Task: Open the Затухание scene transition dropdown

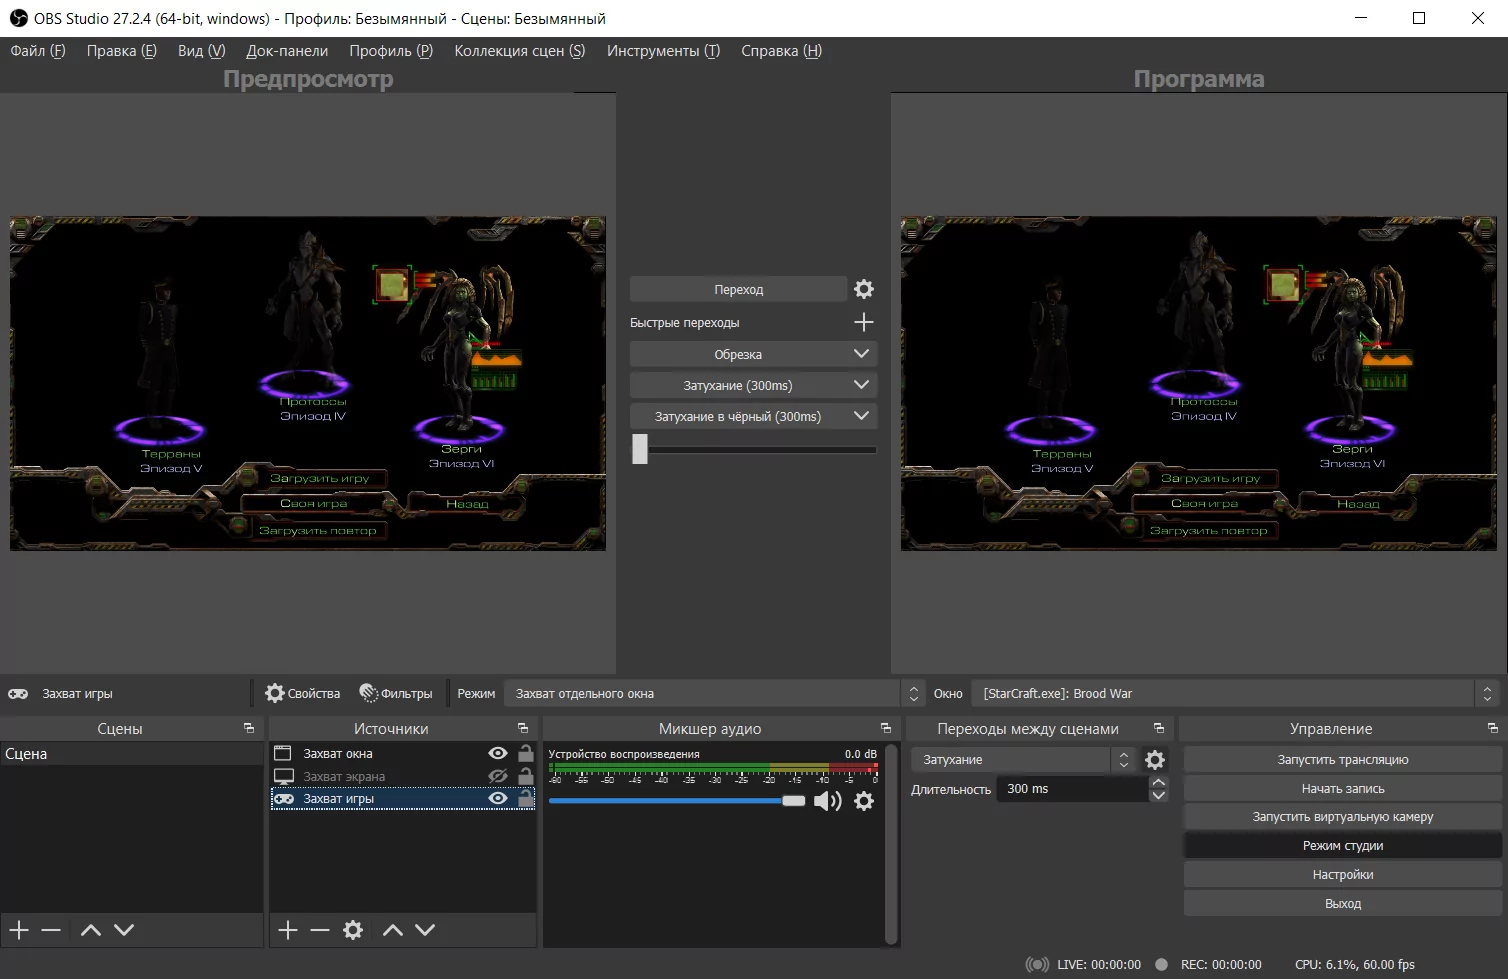Action: 1024,760
